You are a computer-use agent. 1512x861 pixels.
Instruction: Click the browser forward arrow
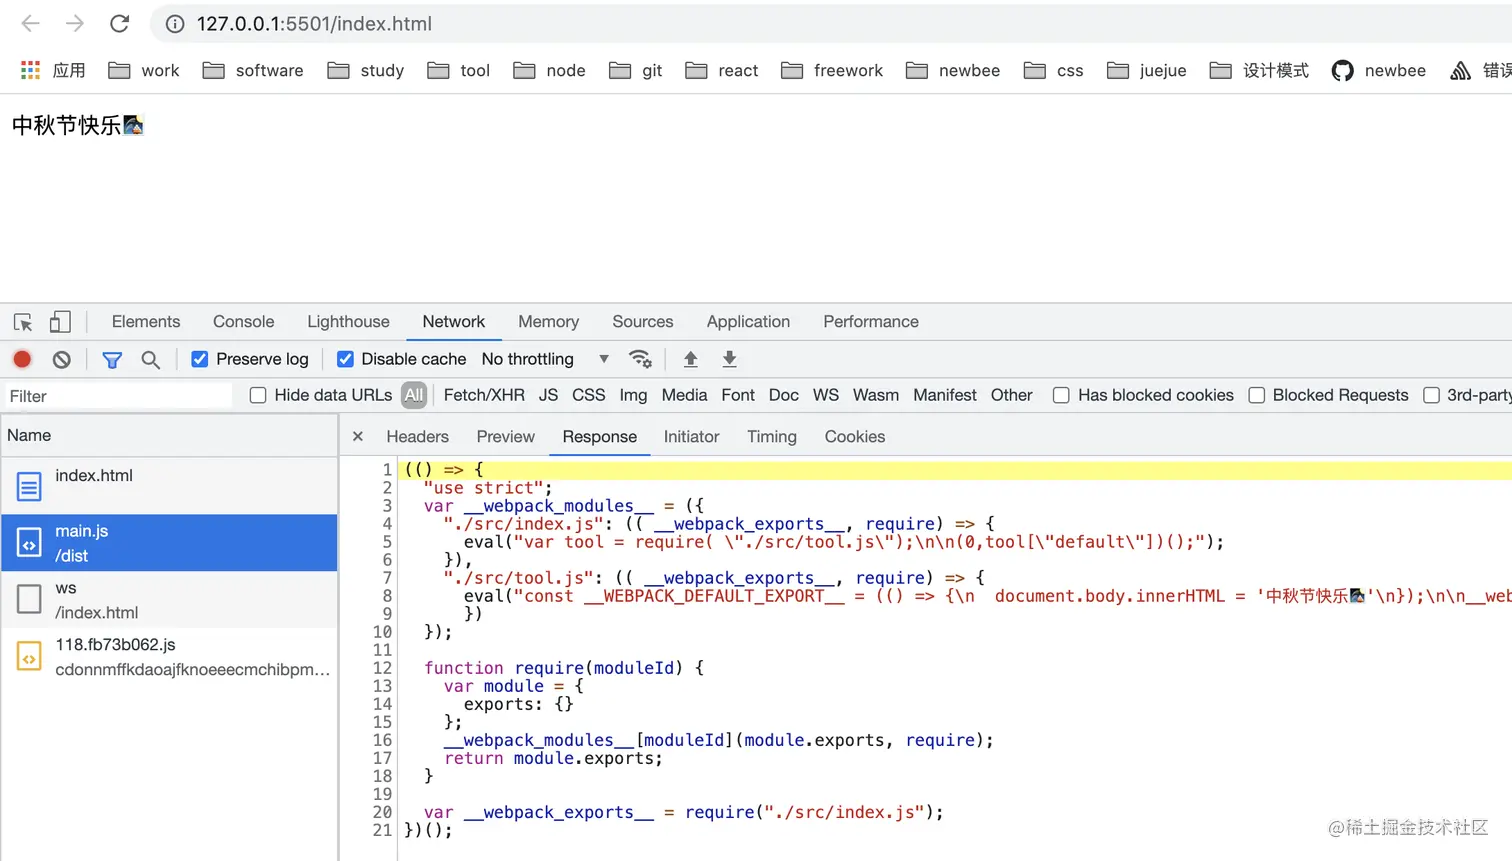(75, 23)
